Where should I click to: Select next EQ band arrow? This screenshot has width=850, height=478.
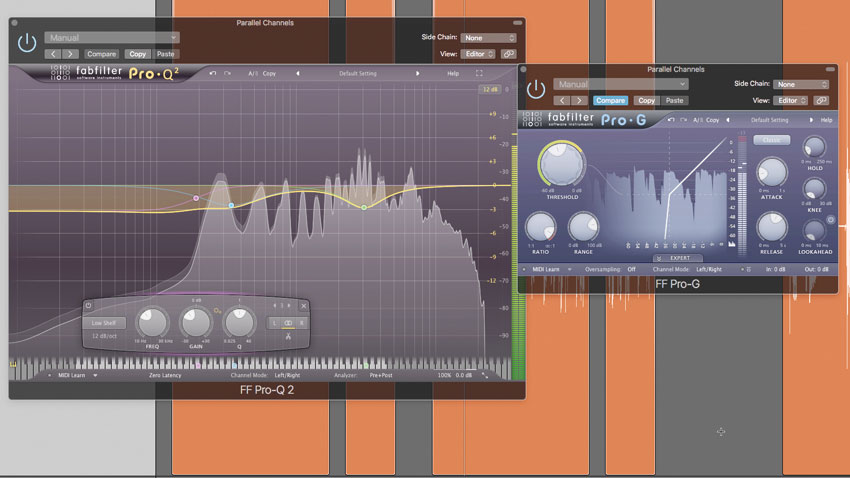[289, 306]
